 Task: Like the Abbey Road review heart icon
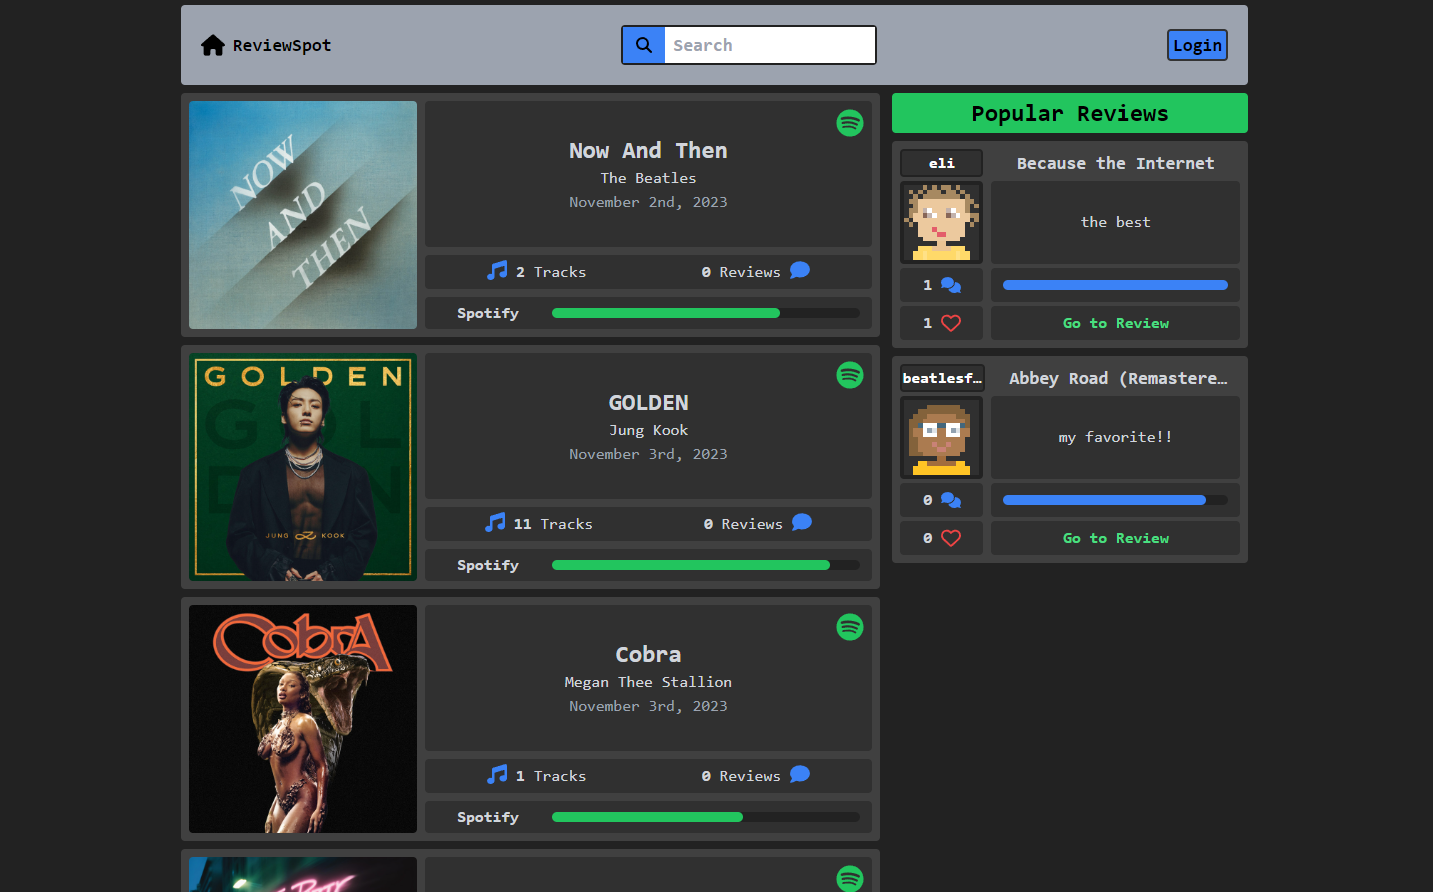(x=951, y=538)
